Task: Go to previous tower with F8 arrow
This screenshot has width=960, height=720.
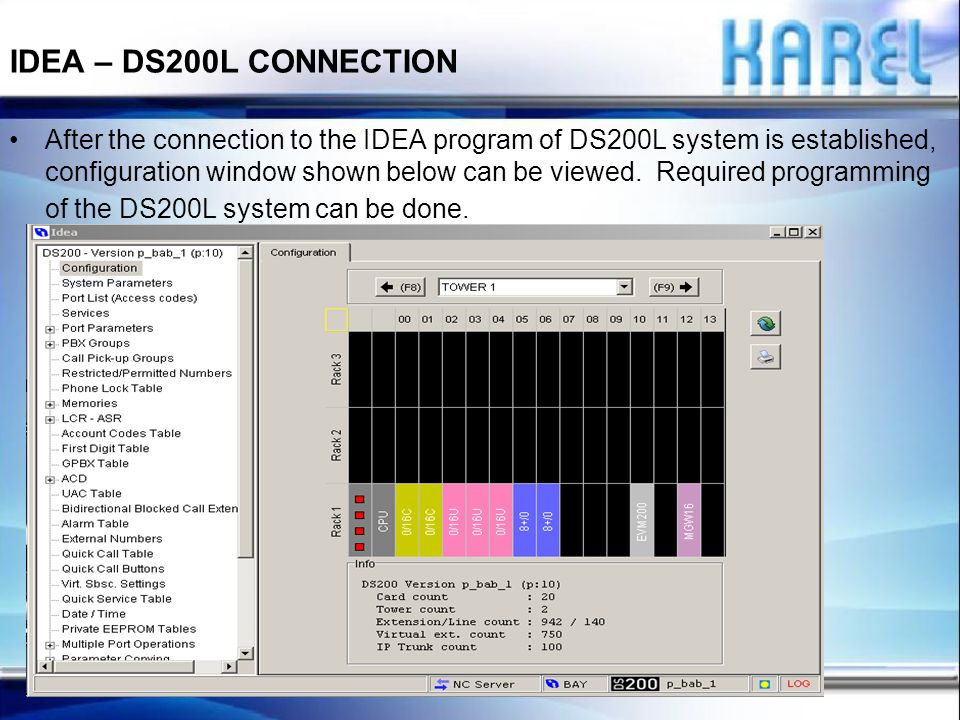Action: (x=400, y=287)
